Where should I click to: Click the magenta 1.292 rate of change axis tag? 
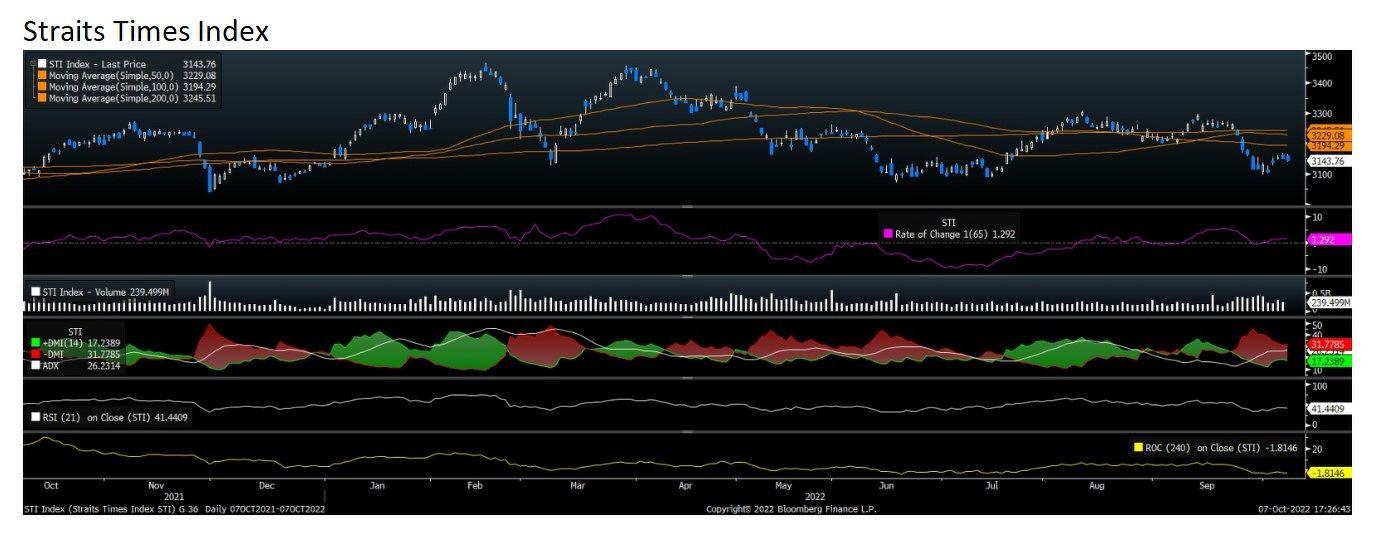[x=1330, y=240]
